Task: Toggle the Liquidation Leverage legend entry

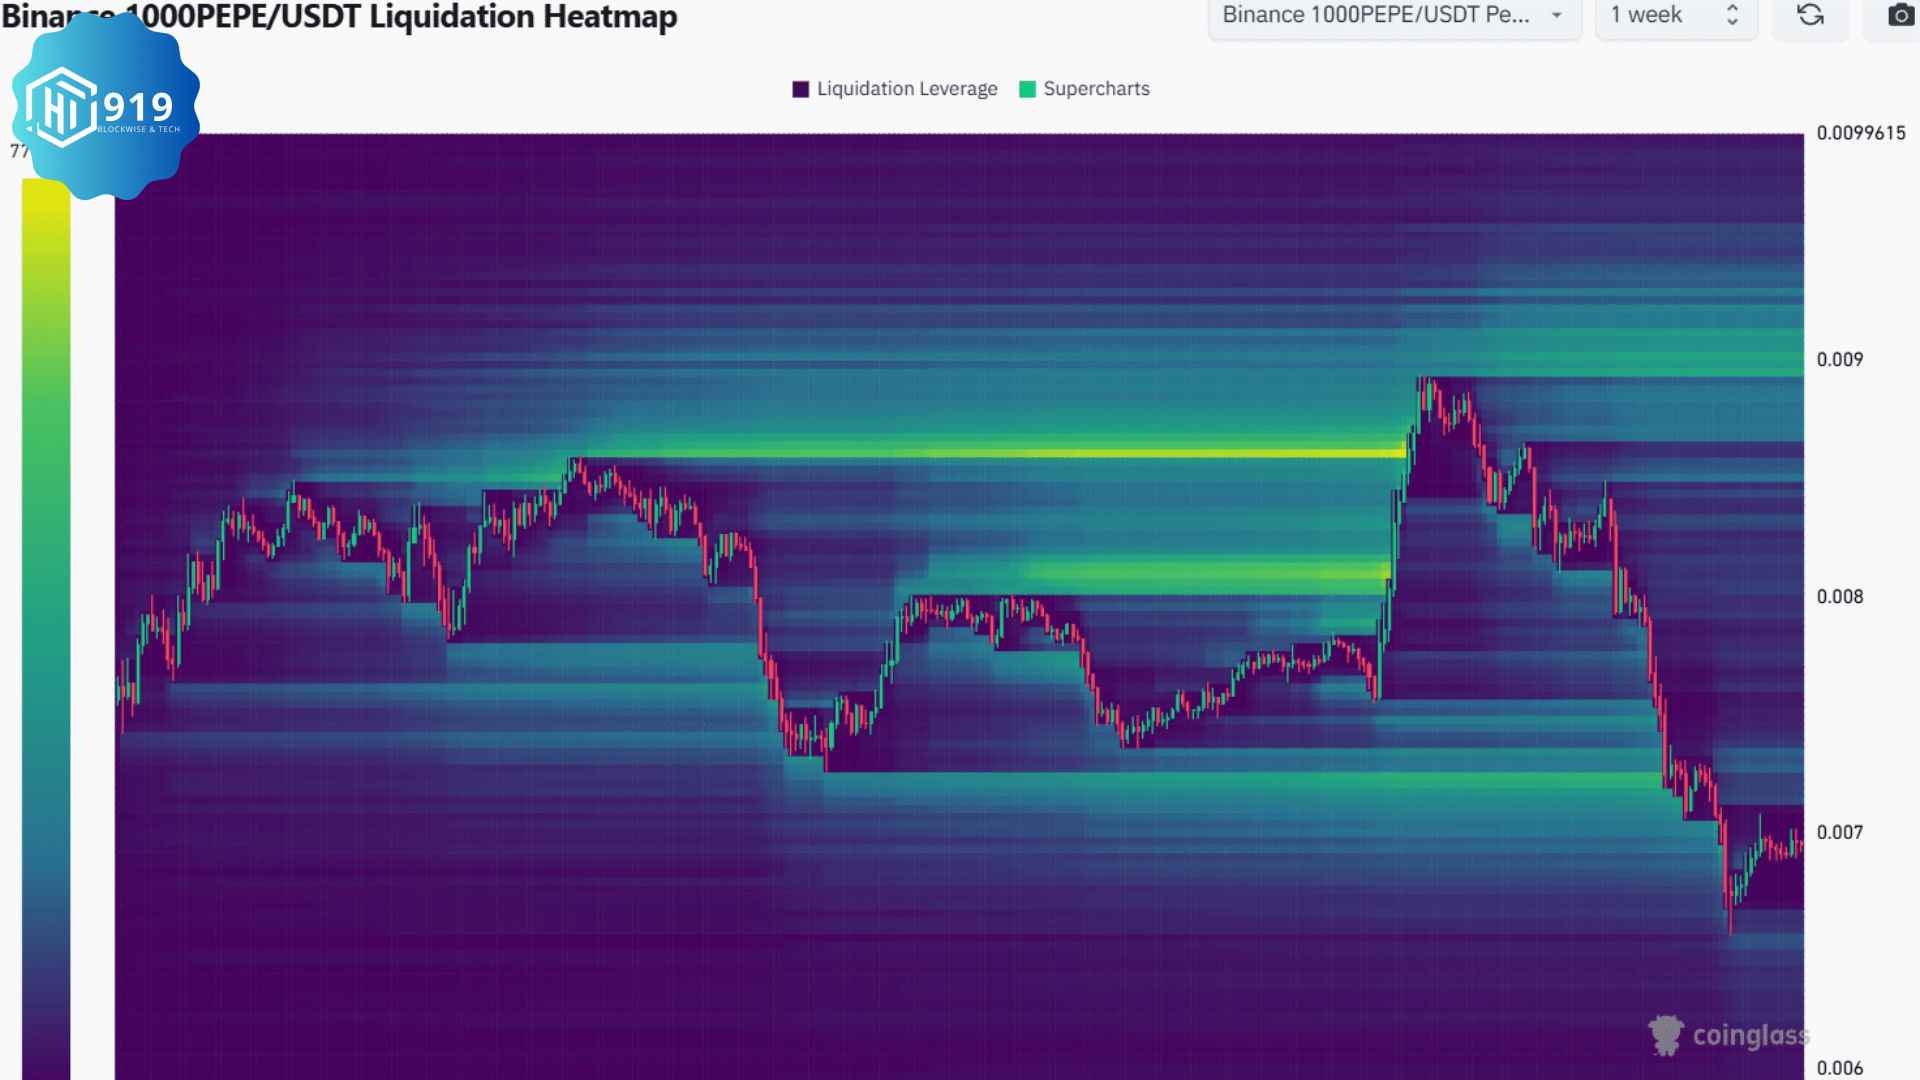Action: 895,89
